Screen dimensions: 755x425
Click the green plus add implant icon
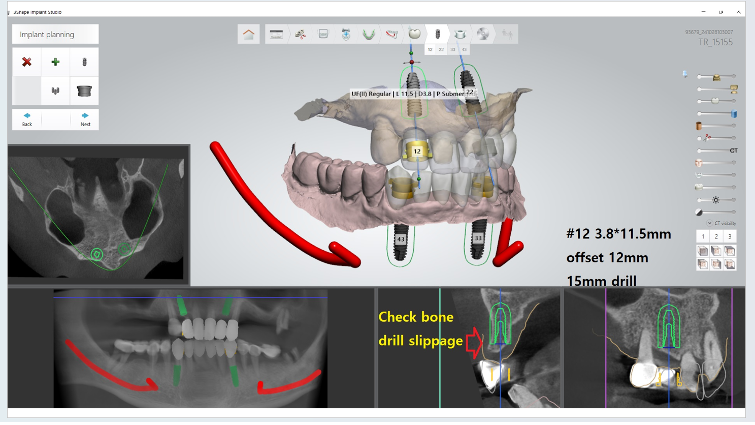(x=55, y=62)
